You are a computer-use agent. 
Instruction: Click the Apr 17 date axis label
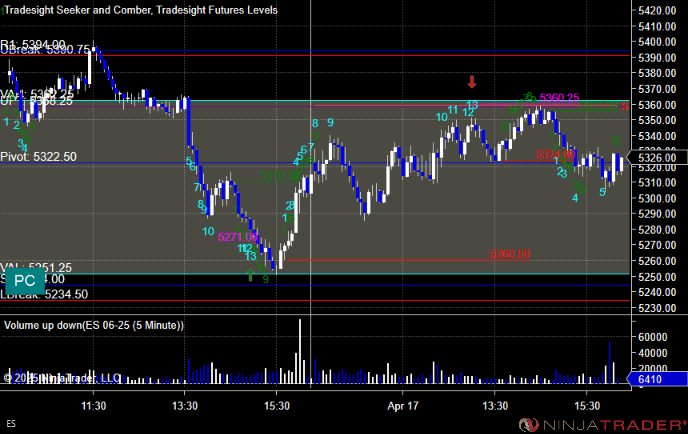[x=403, y=406]
